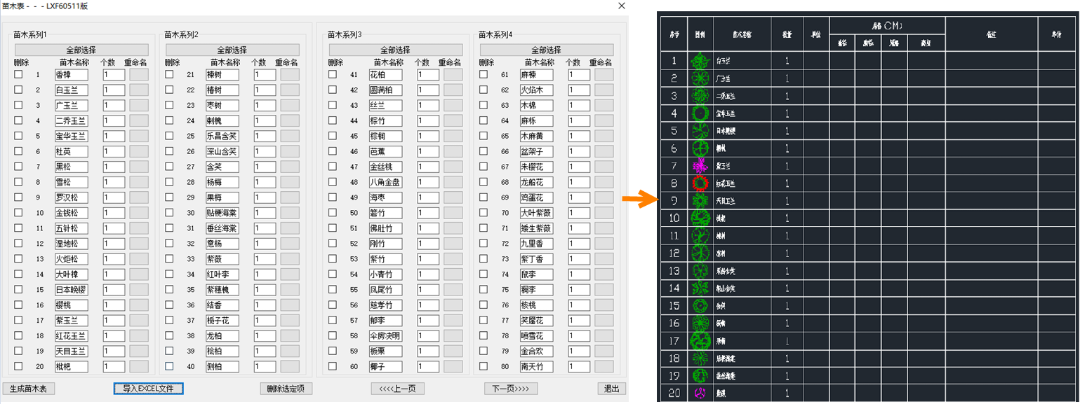Tick the delete checkbox for 香樟 (row 1)
1080x404 pixels.
19,74
